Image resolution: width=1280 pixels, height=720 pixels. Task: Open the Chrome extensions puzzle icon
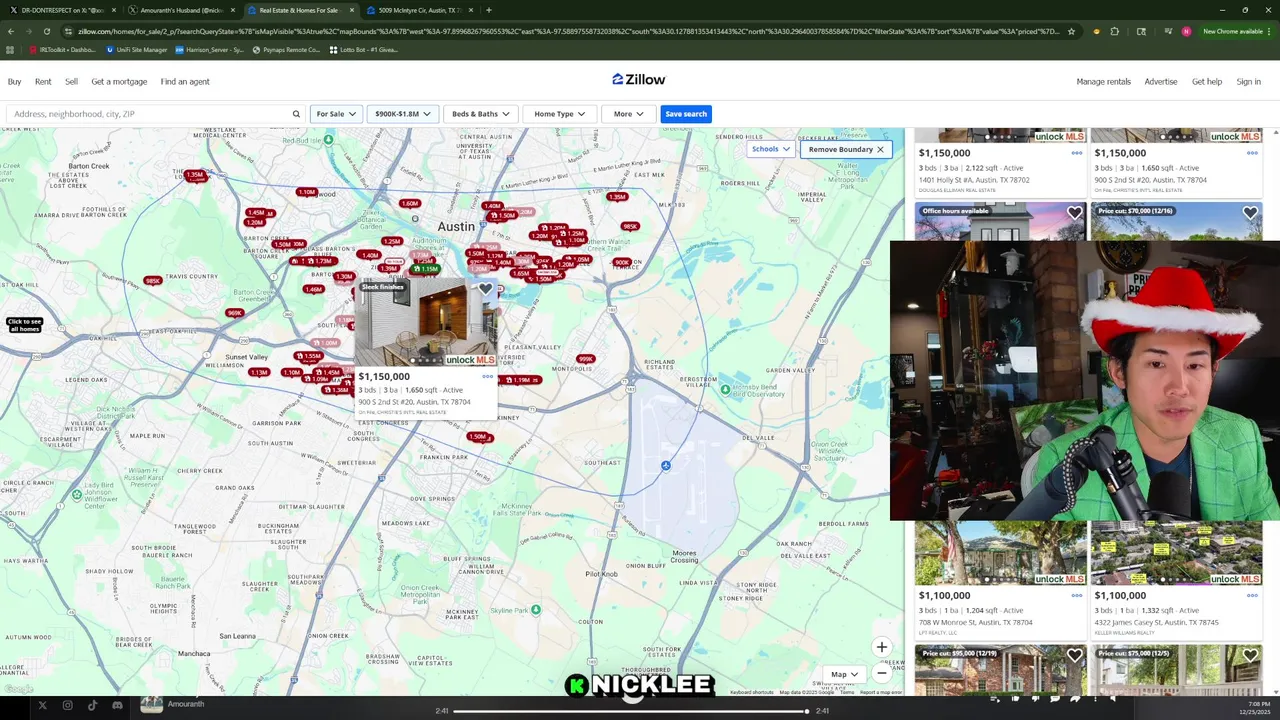[x=1114, y=31]
